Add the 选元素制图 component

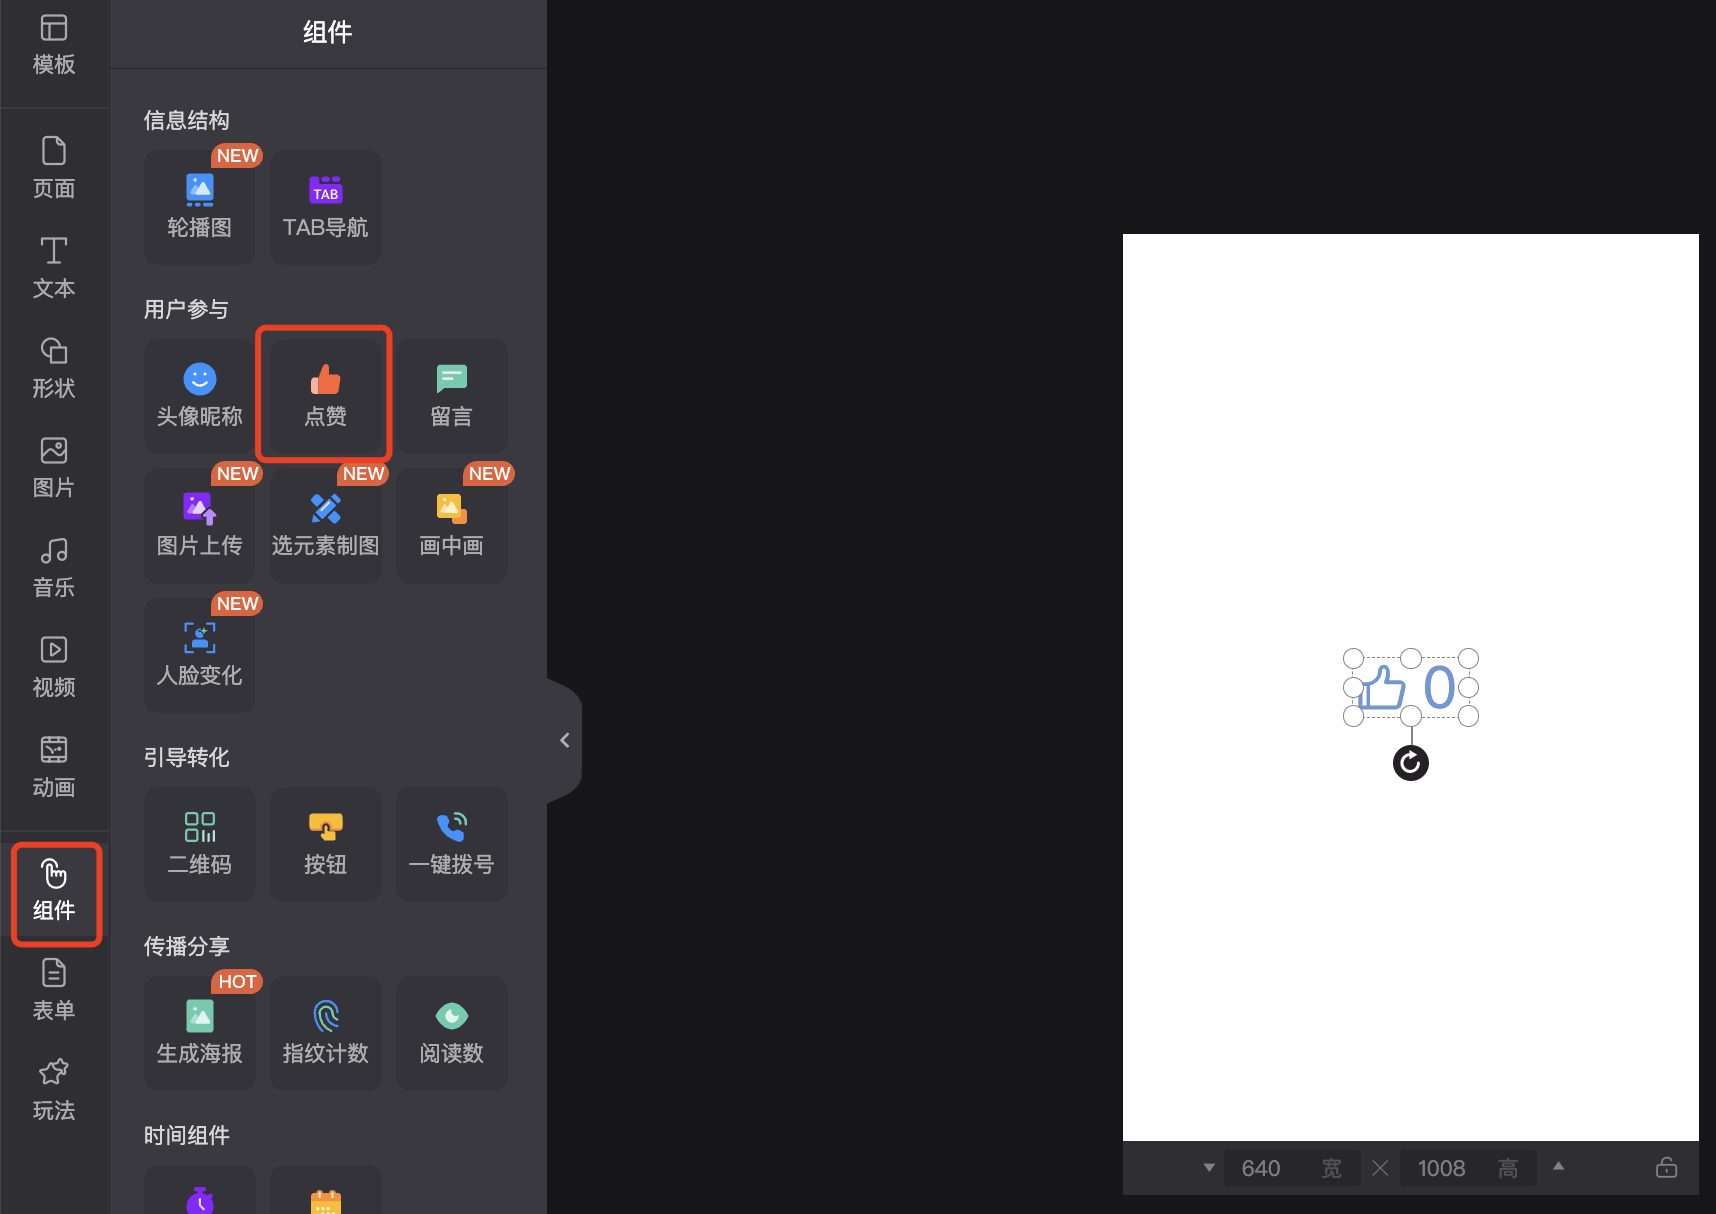(326, 525)
